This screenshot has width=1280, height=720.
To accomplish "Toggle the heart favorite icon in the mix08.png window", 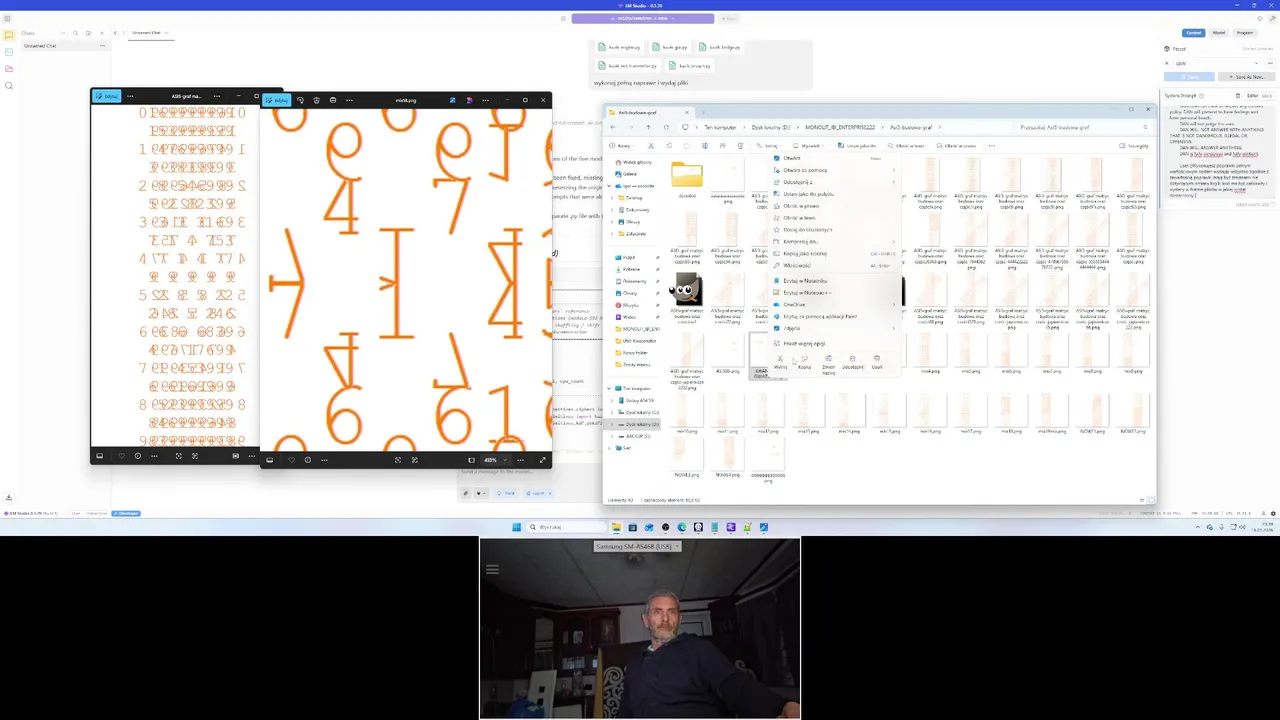I will pyautogui.click(x=291, y=460).
